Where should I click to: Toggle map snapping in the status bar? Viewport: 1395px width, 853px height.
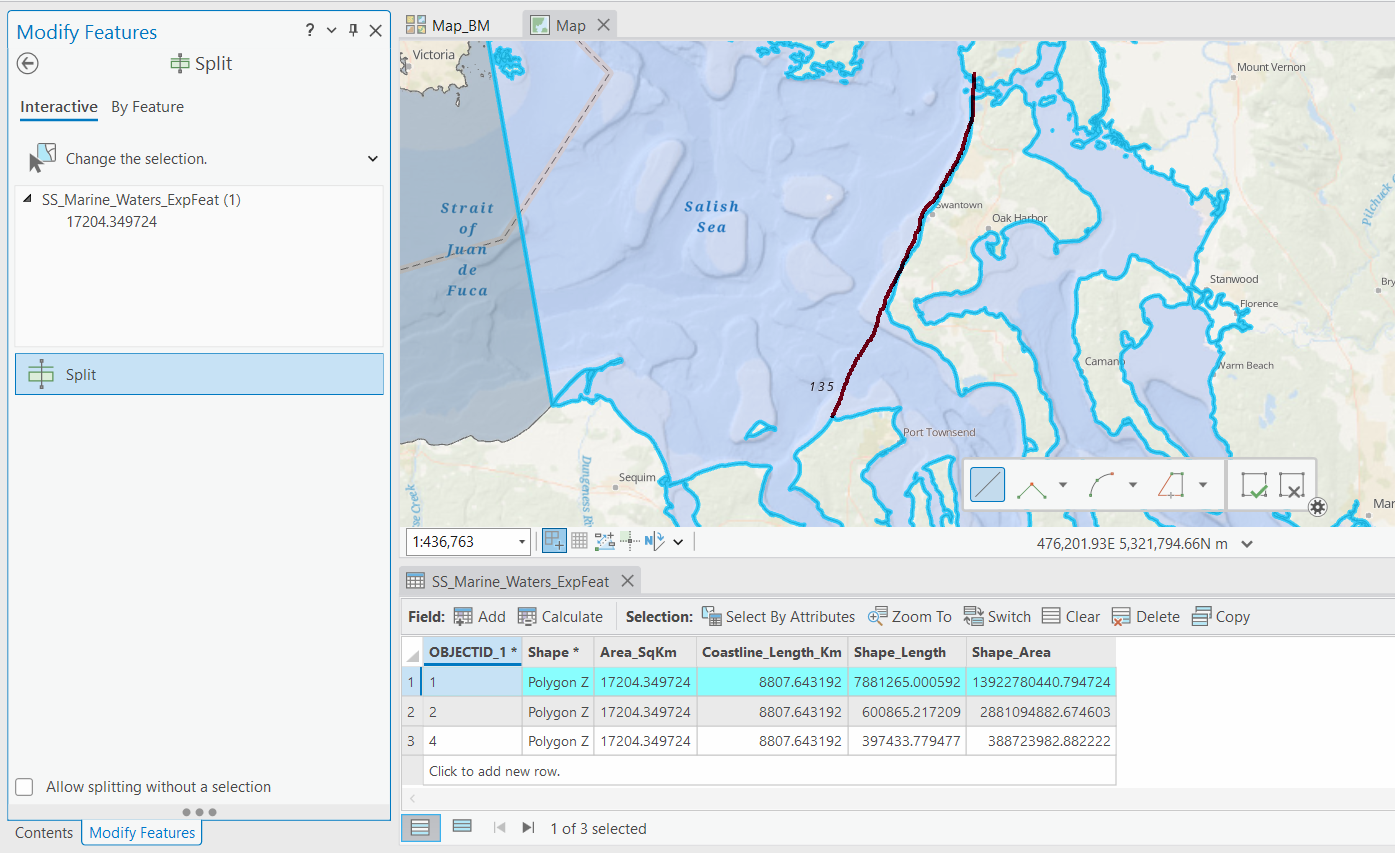(554, 540)
